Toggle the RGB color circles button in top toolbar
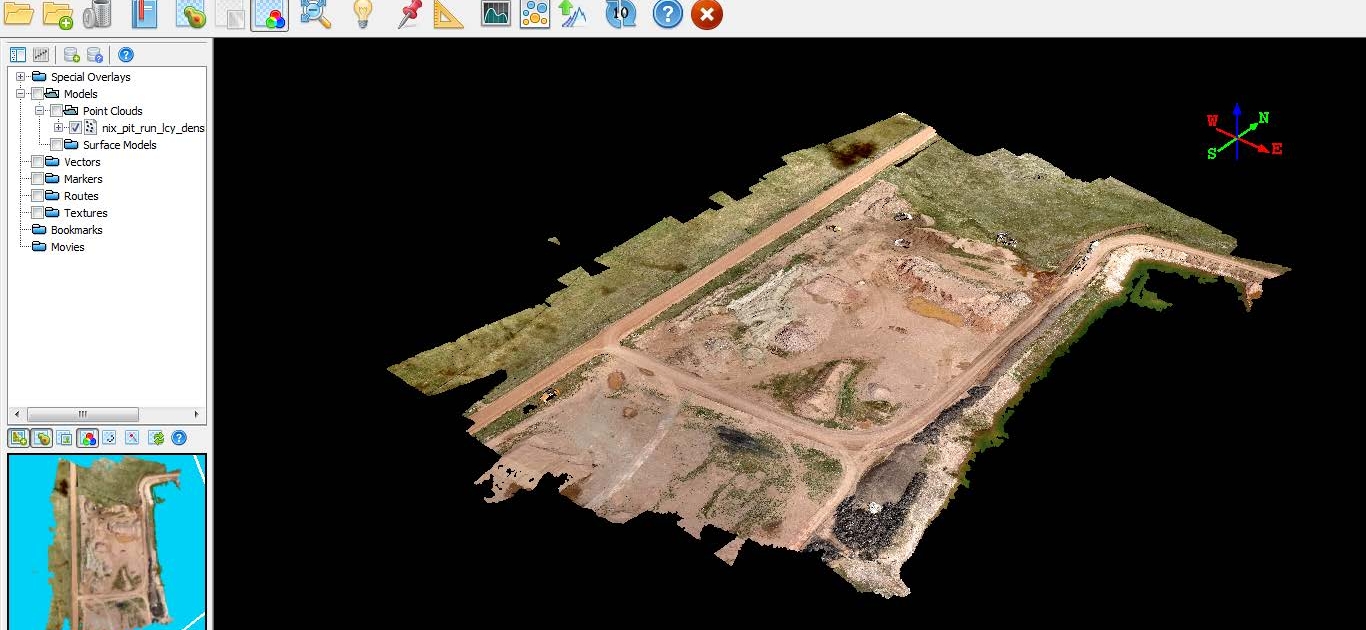 270,14
